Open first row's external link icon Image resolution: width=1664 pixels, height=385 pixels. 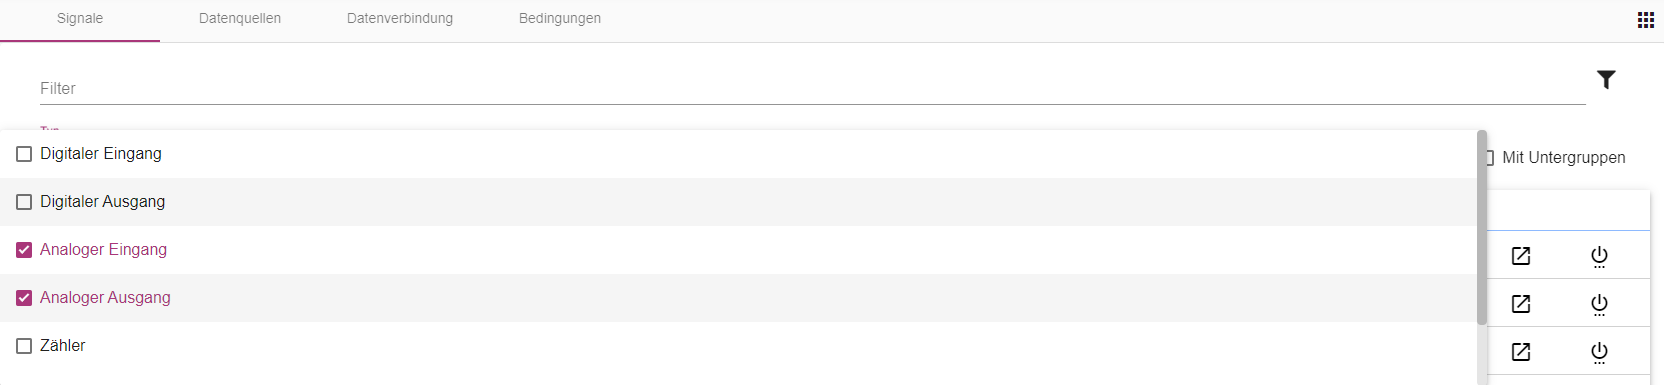pyautogui.click(x=1521, y=256)
